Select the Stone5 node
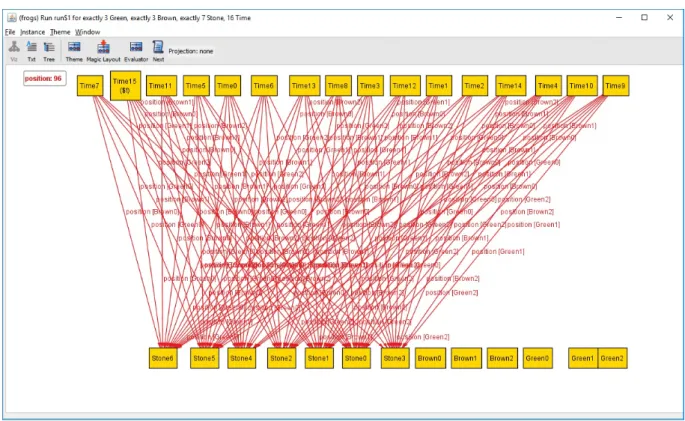685x421 pixels. click(205, 358)
